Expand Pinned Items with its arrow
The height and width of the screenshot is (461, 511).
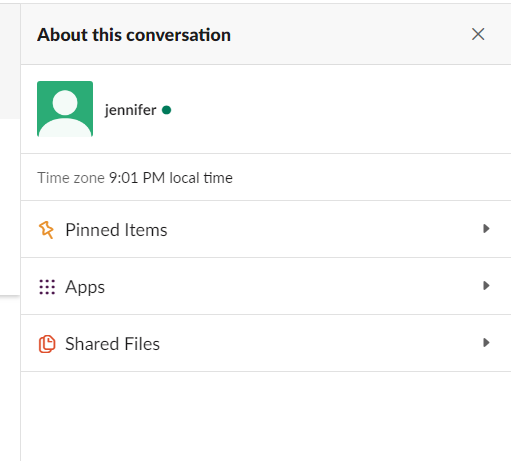tap(486, 229)
